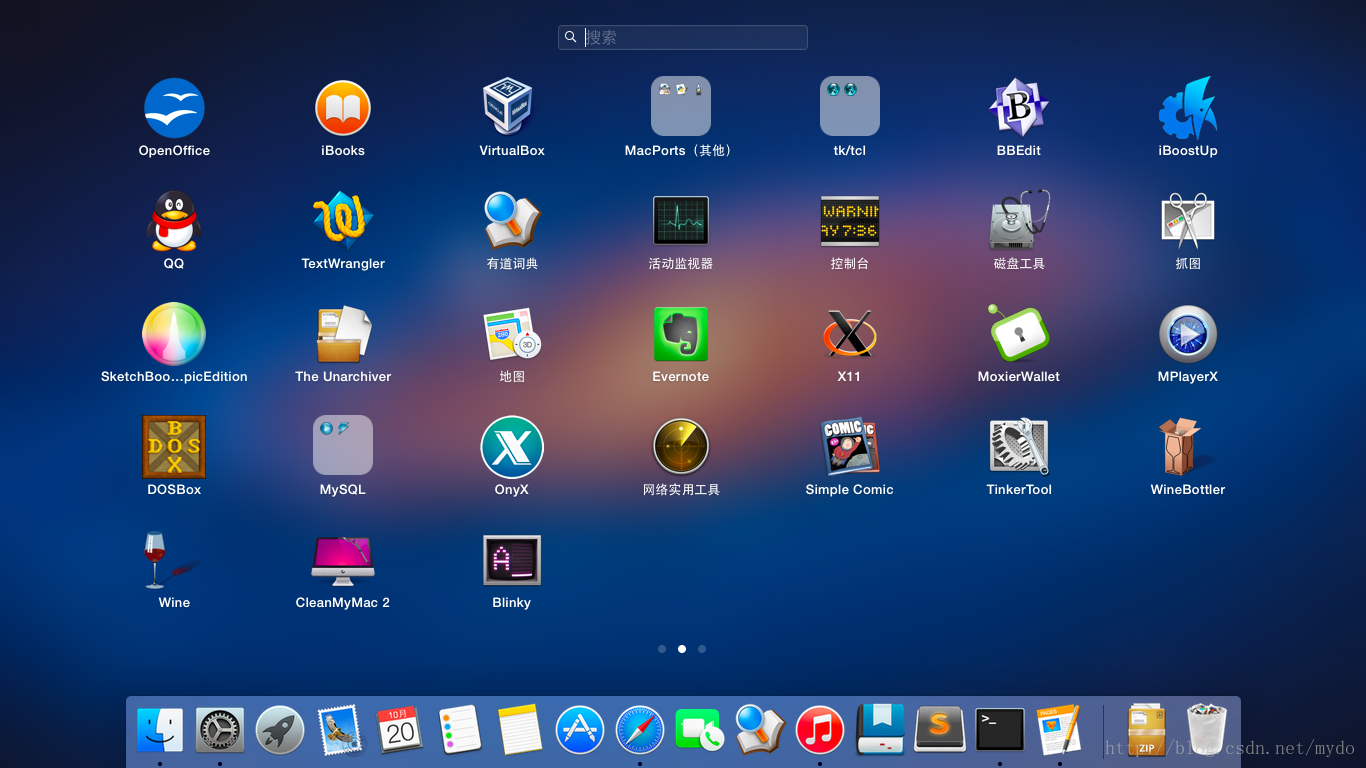
Task: Go to the first Launchpad page dot
Action: (662, 649)
